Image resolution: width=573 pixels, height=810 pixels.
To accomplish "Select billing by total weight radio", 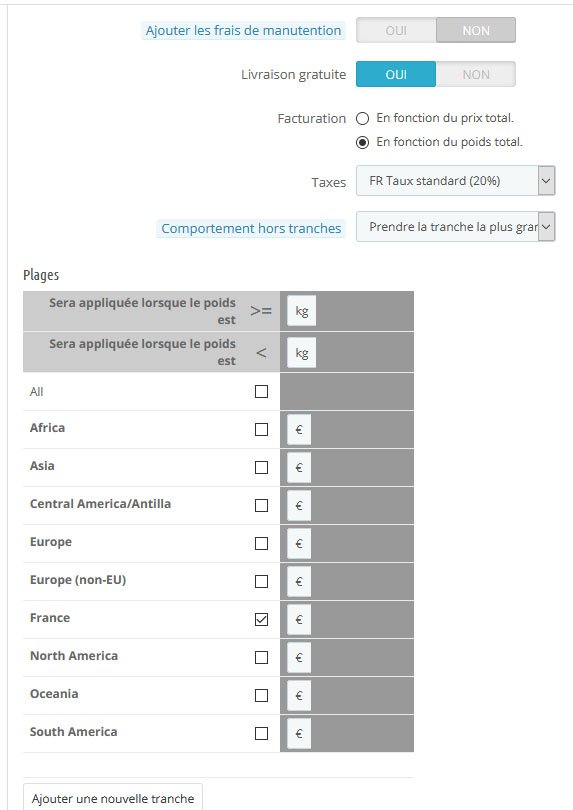I will point(363,143).
